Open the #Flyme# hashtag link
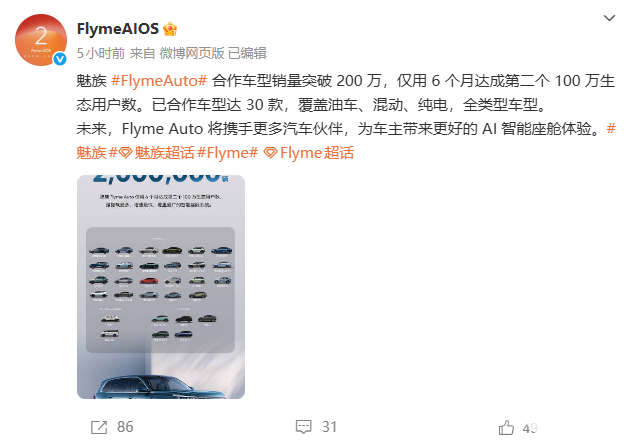Screen dimensions: 634x445 click(x=227, y=153)
